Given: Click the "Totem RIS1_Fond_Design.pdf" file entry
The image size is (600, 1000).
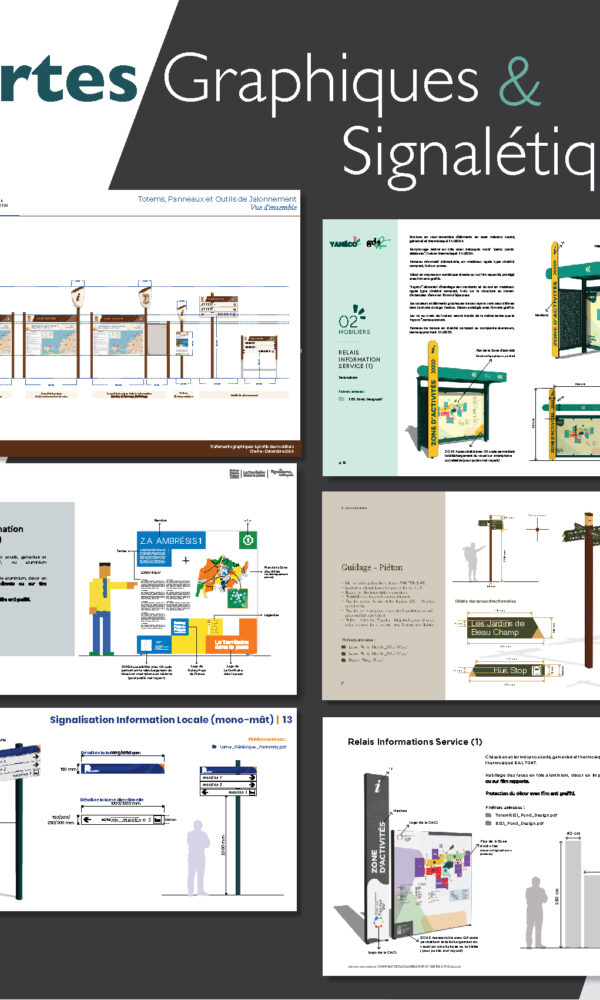Looking at the screenshot, I should [526, 815].
